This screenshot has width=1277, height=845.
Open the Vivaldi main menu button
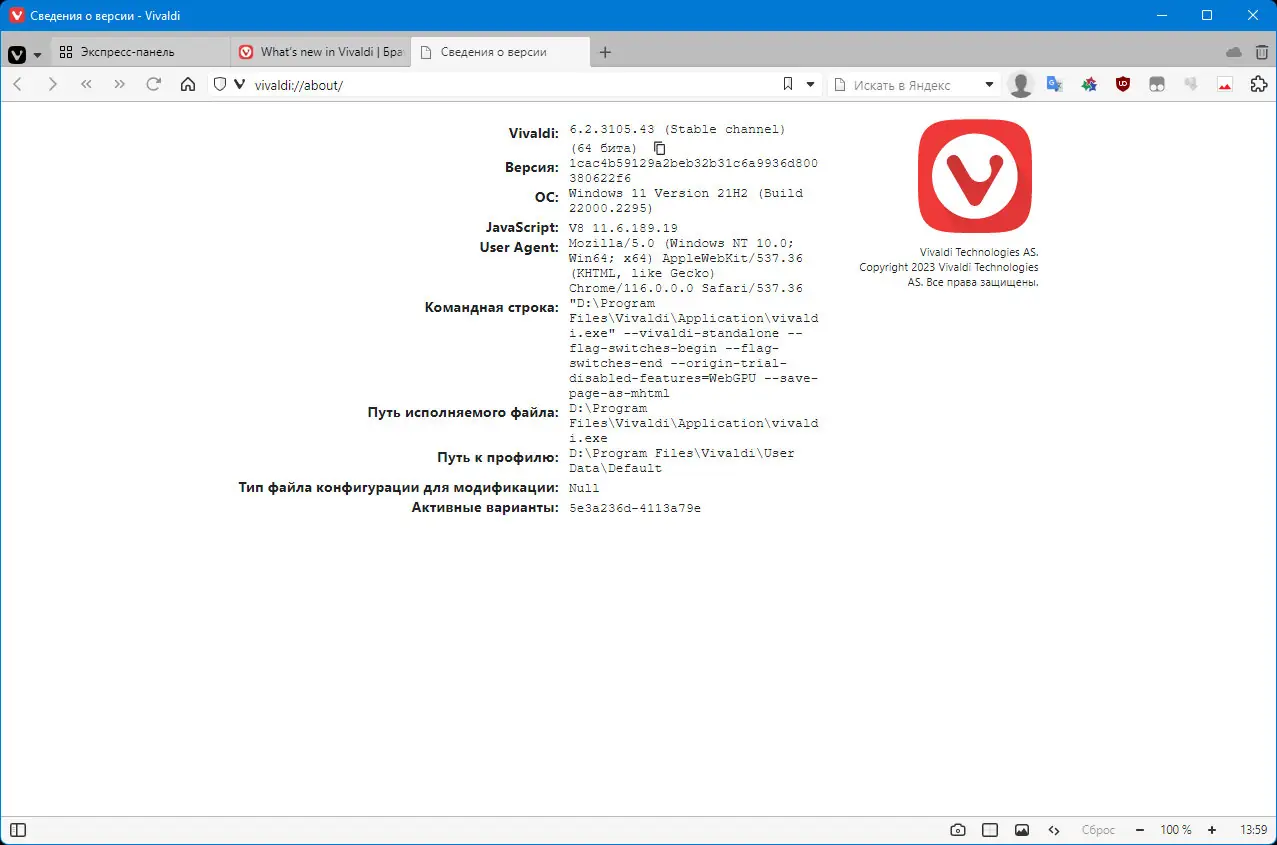[x=17, y=53]
